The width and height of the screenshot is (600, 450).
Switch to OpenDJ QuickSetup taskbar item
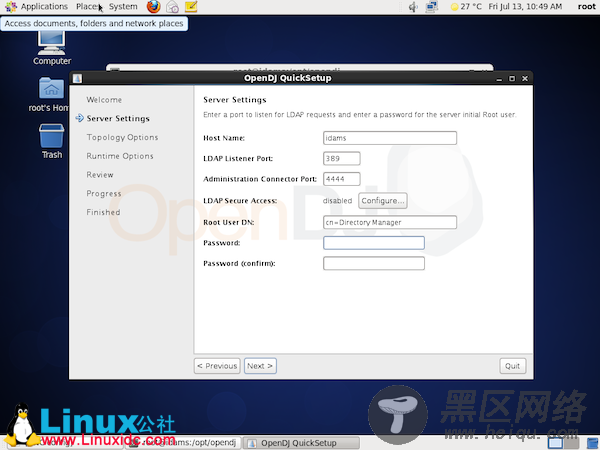point(301,443)
